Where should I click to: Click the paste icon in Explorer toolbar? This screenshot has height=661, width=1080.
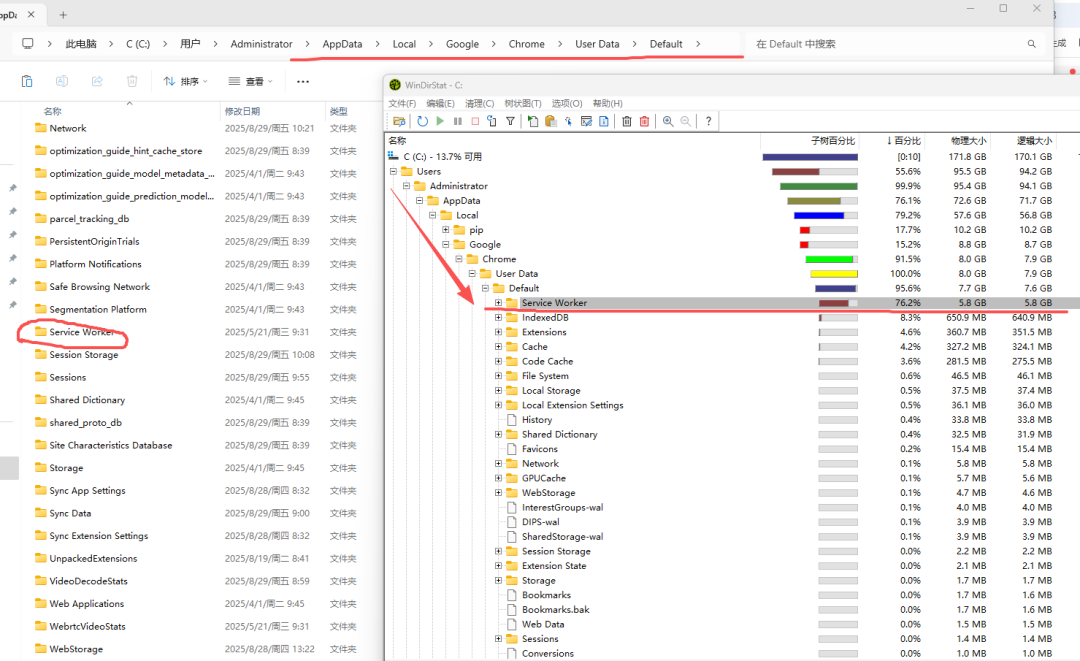(27, 81)
